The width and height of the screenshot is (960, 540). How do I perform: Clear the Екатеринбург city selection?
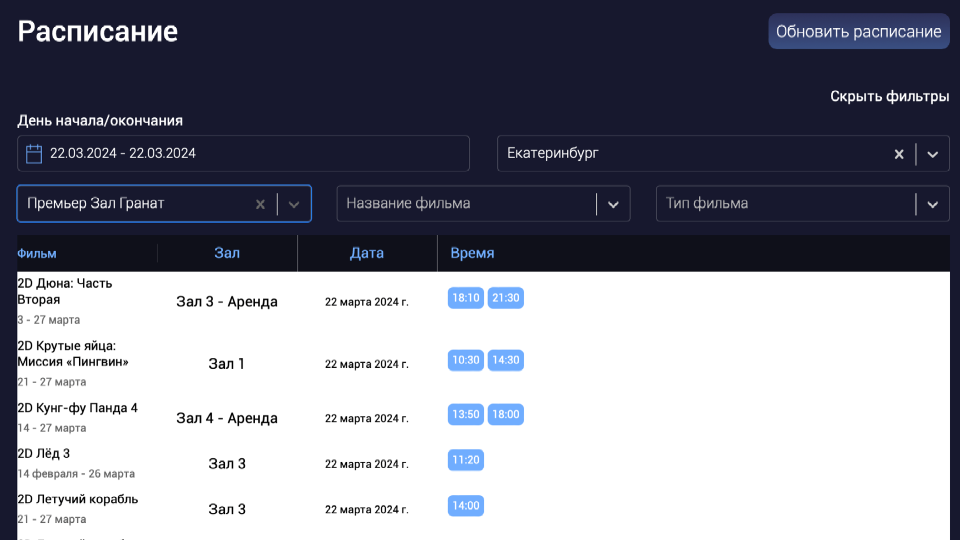[x=898, y=154]
